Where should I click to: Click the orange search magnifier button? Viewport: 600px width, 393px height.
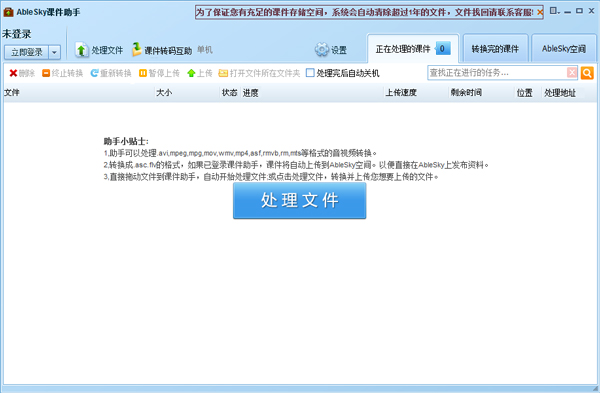(587, 73)
